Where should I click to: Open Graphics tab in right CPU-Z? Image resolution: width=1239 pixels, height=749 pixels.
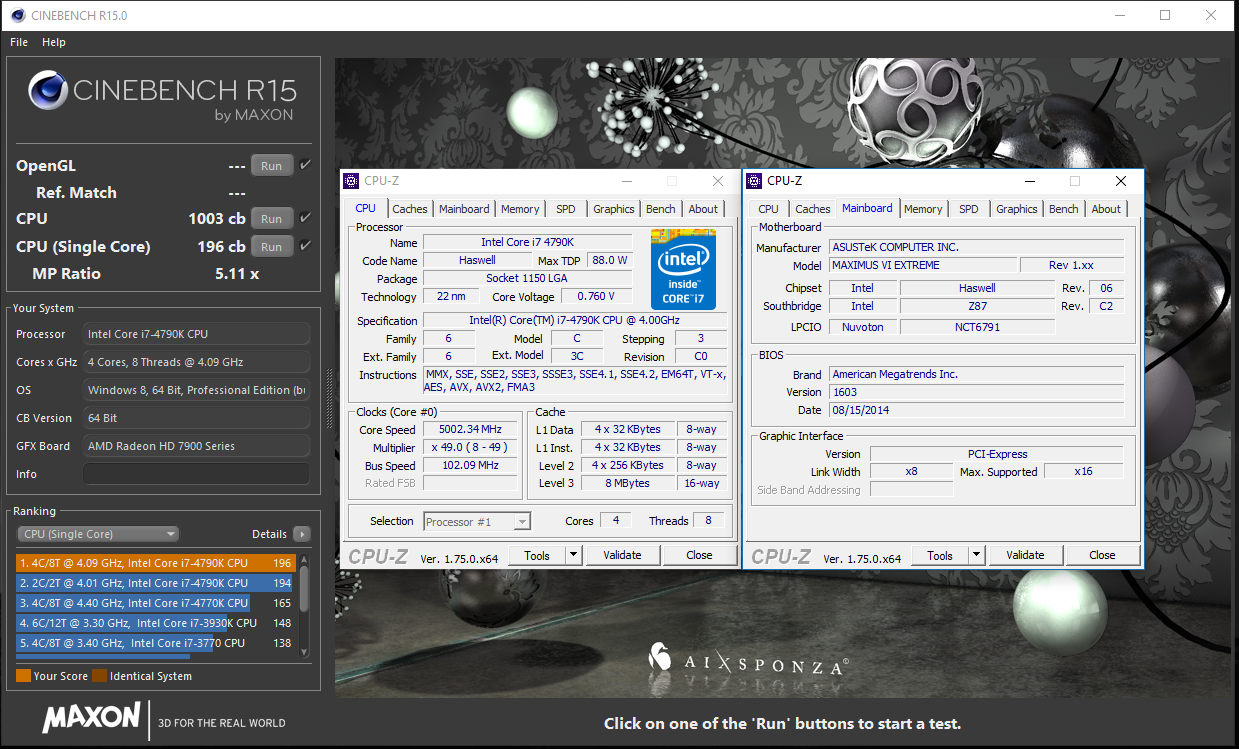click(1017, 209)
